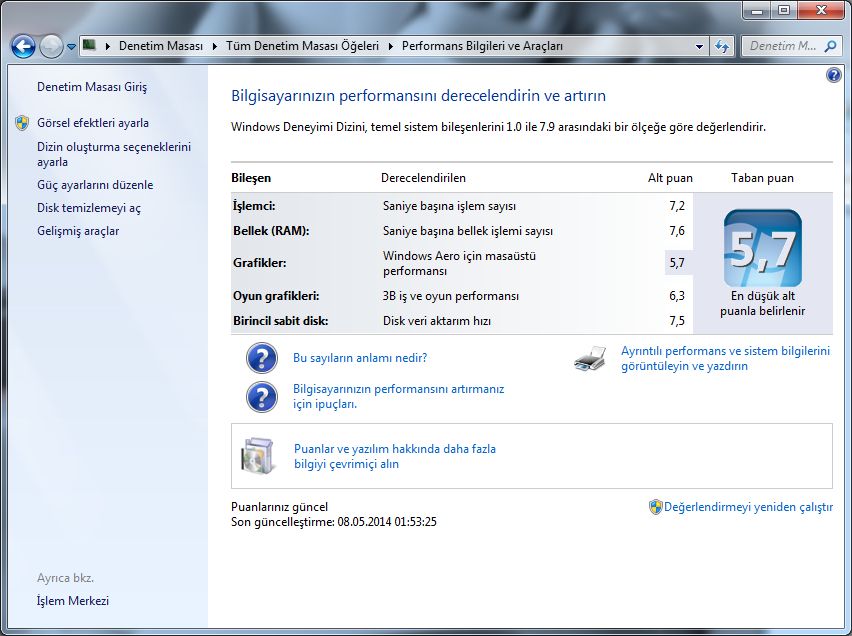Open Puanlar ve yazılım hakkında daha fazla bilgi
The width and height of the screenshot is (852, 636).
coord(394,456)
